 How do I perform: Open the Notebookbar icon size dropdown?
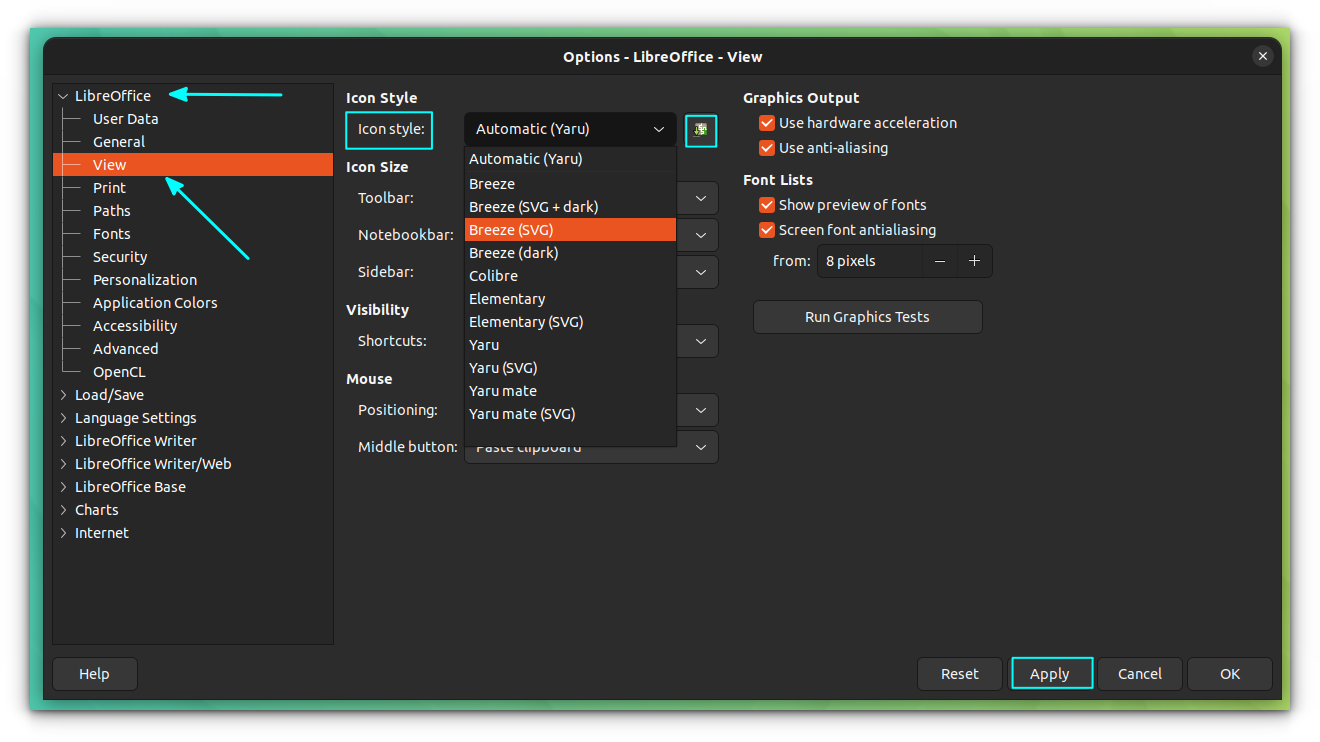[700, 235]
